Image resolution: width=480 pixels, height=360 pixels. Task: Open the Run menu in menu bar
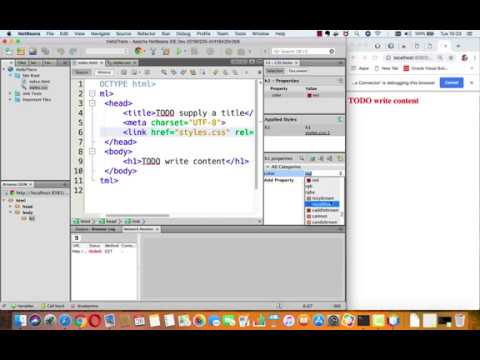(166, 34)
